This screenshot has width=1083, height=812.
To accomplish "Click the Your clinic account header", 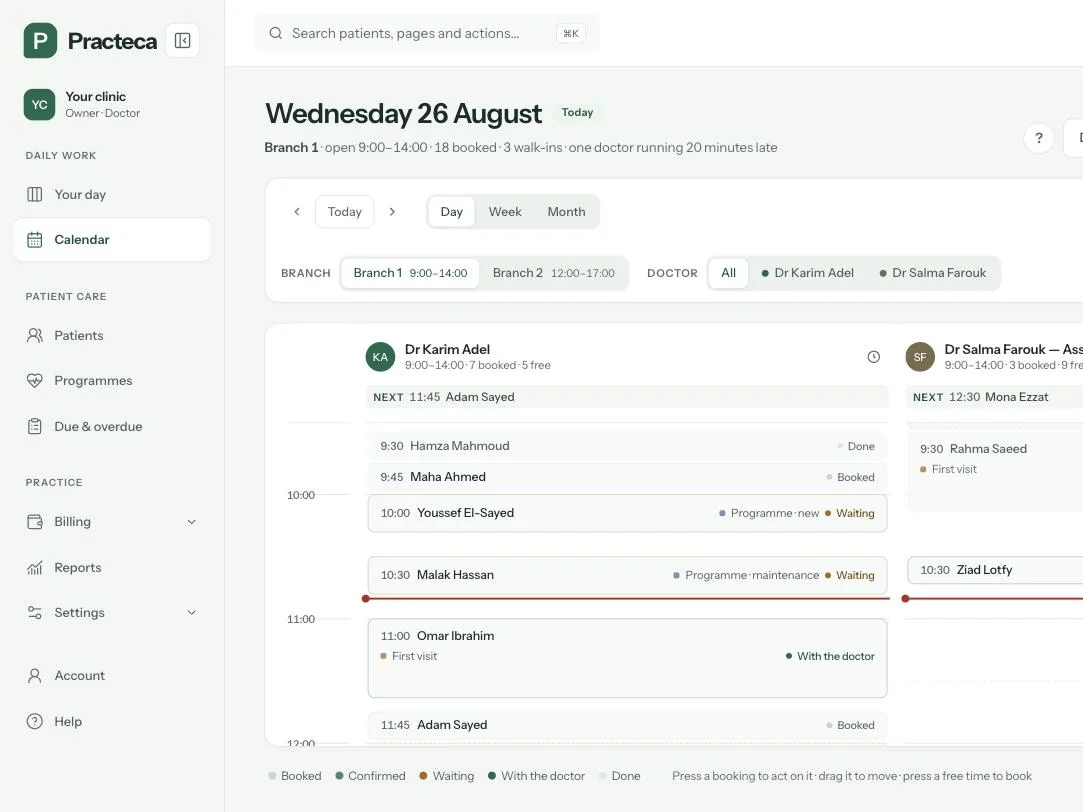I will [112, 105].
